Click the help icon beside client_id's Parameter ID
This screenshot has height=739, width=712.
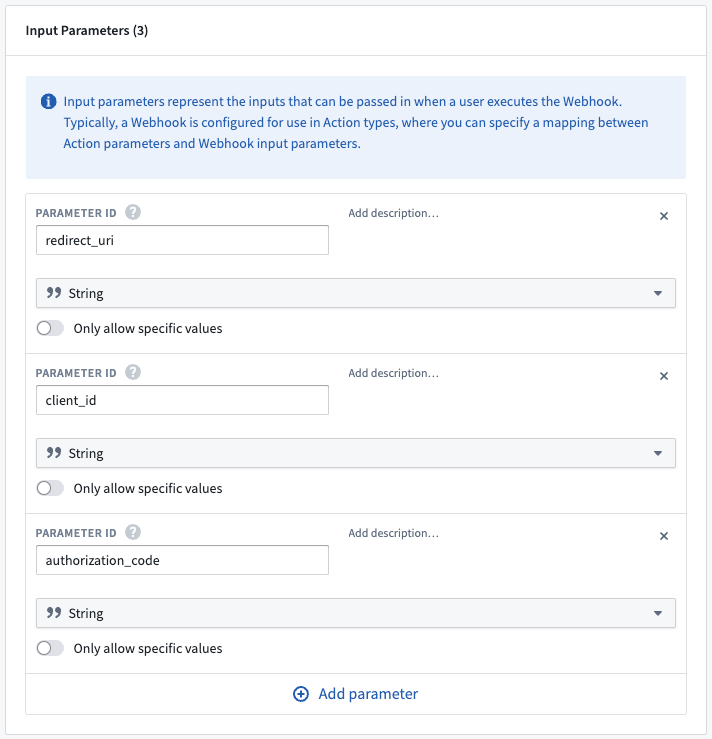(x=133, y=372)
